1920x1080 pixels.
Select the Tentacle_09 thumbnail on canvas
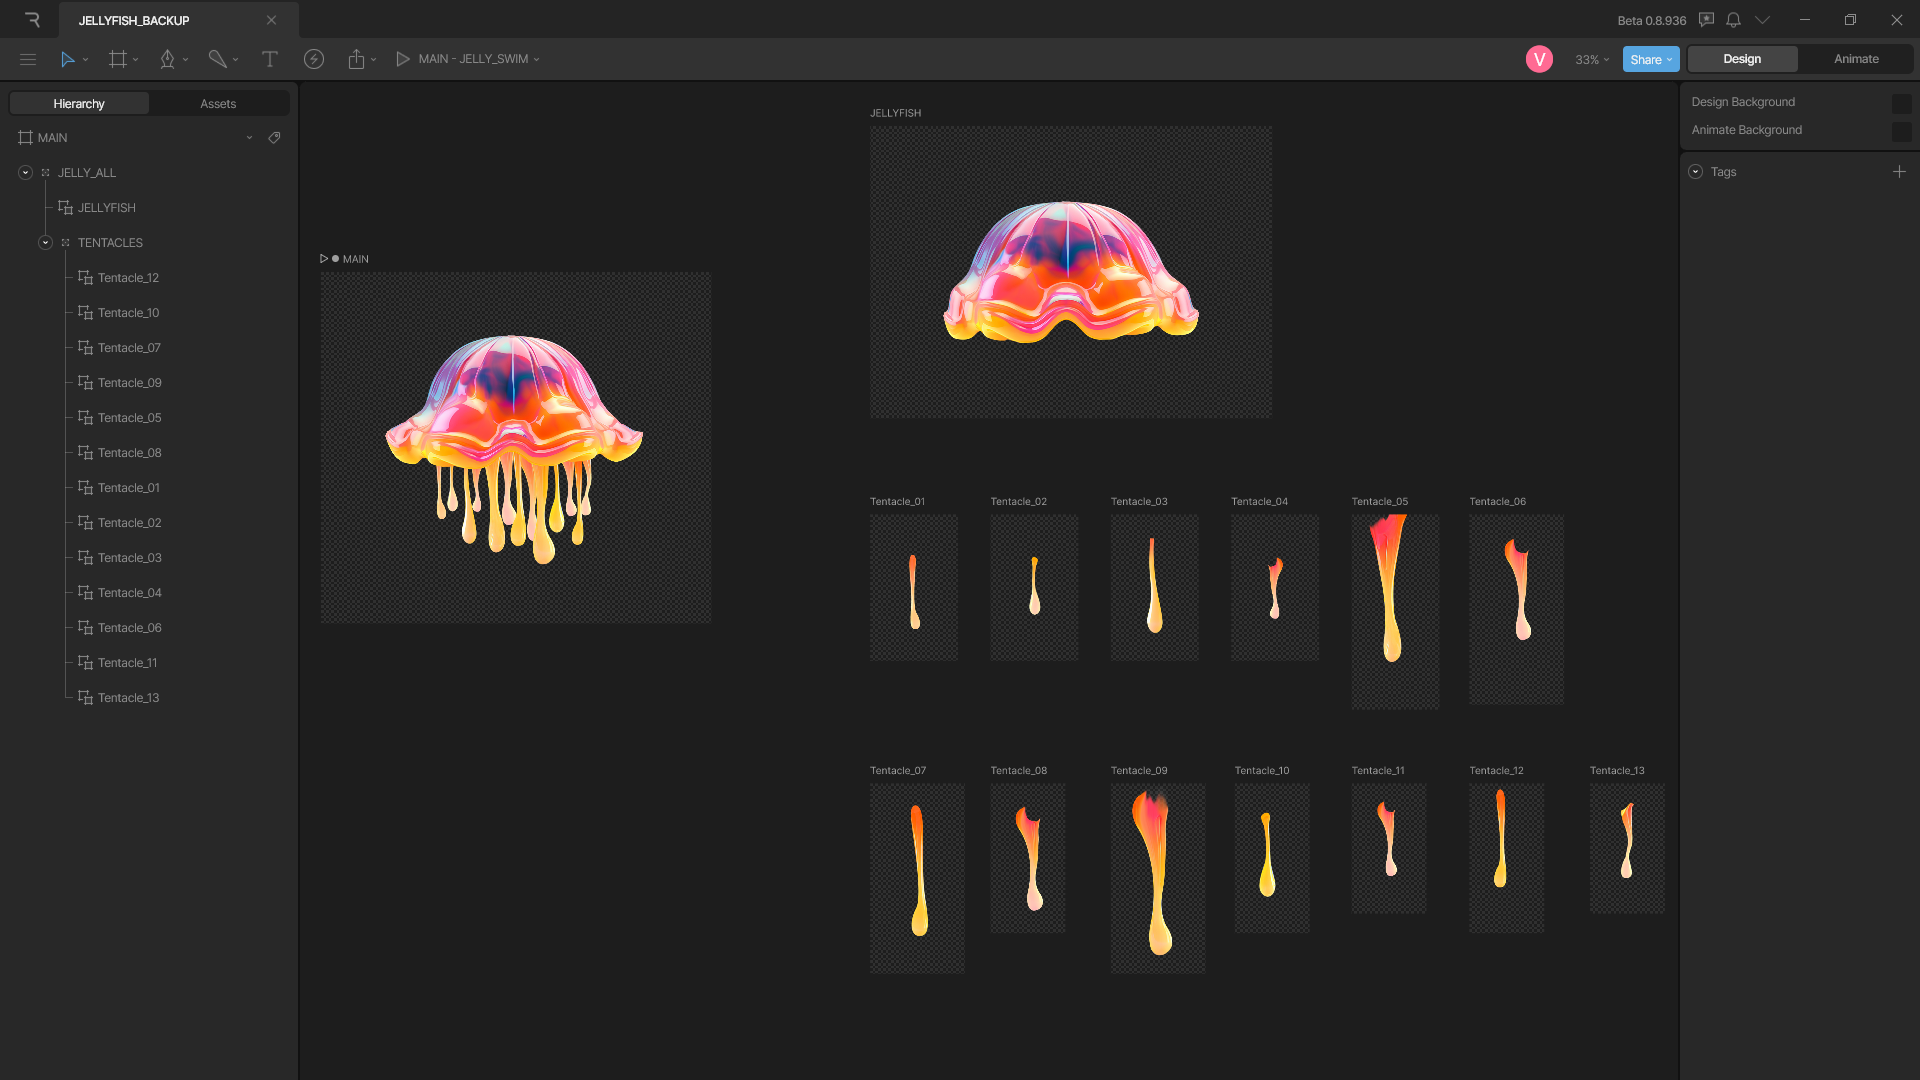click(x=1157, y=878)
